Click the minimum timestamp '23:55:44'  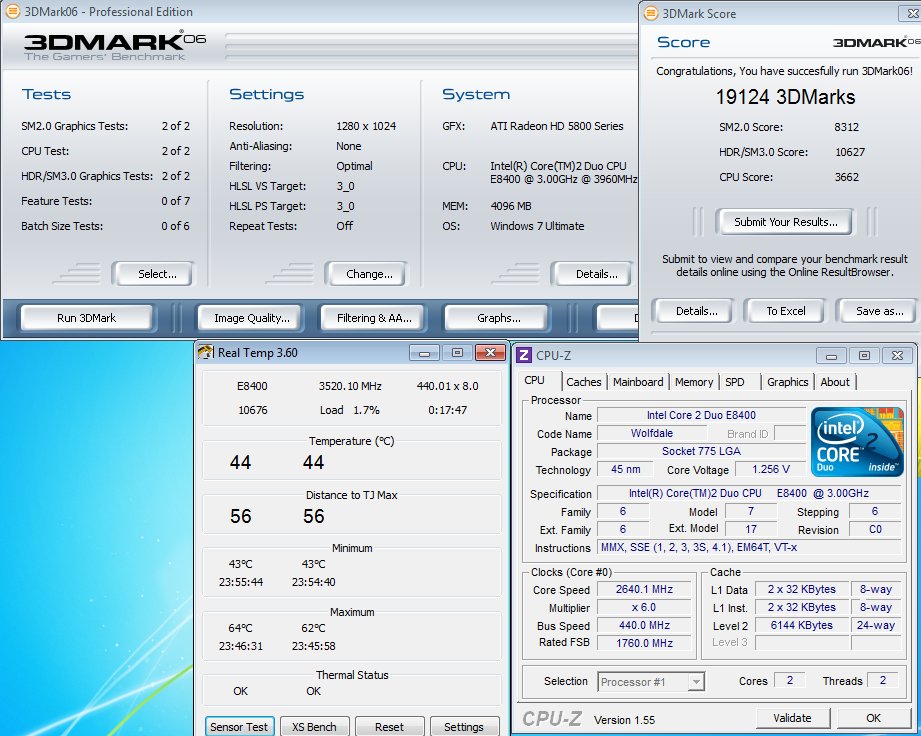[241, 582]
